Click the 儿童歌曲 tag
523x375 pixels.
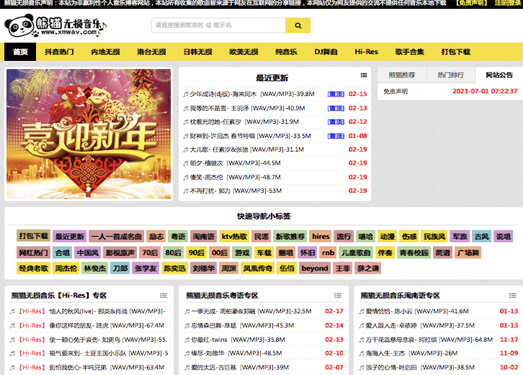pos(356,253)
